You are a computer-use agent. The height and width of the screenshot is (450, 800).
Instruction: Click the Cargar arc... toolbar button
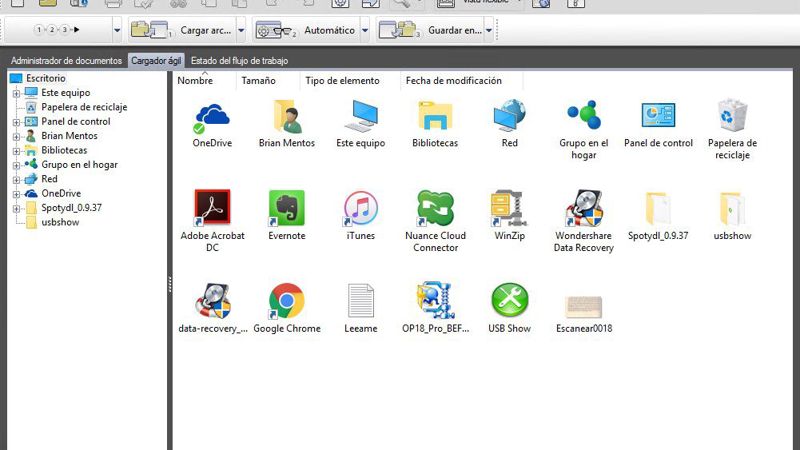pos(182,31)
